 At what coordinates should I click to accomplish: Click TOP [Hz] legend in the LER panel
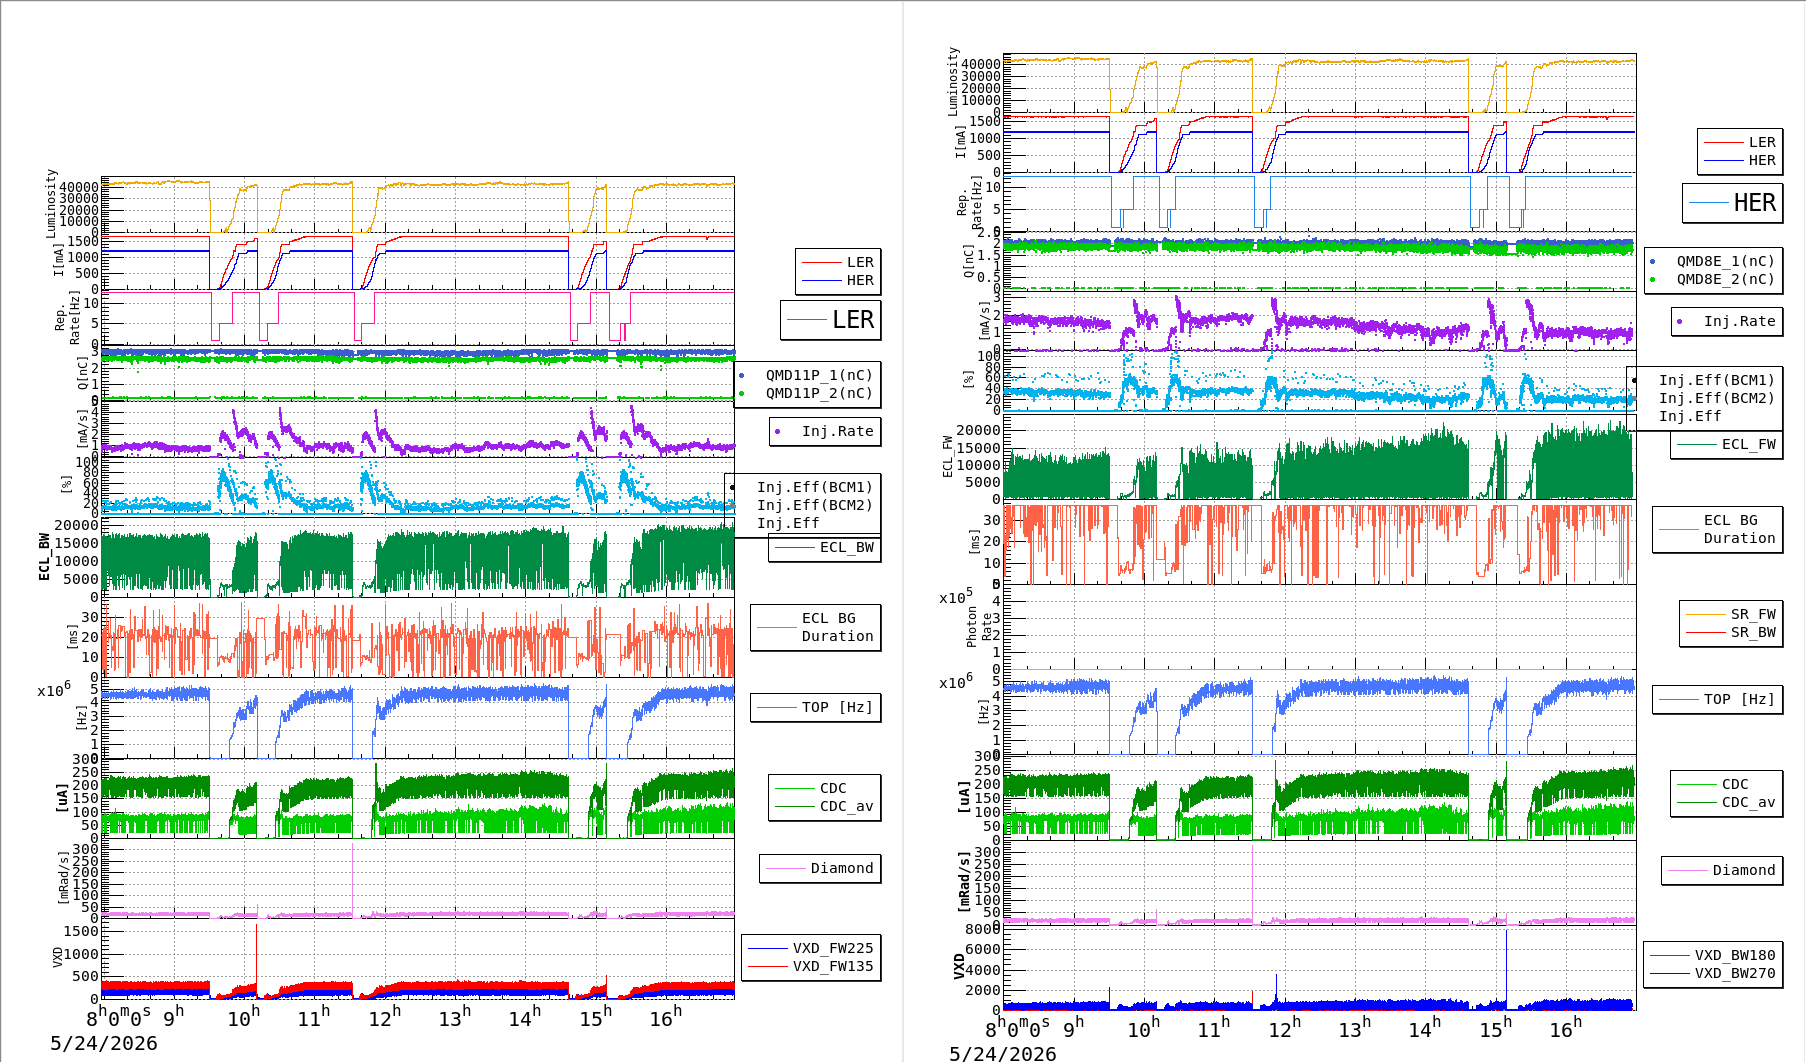point(837,707)
